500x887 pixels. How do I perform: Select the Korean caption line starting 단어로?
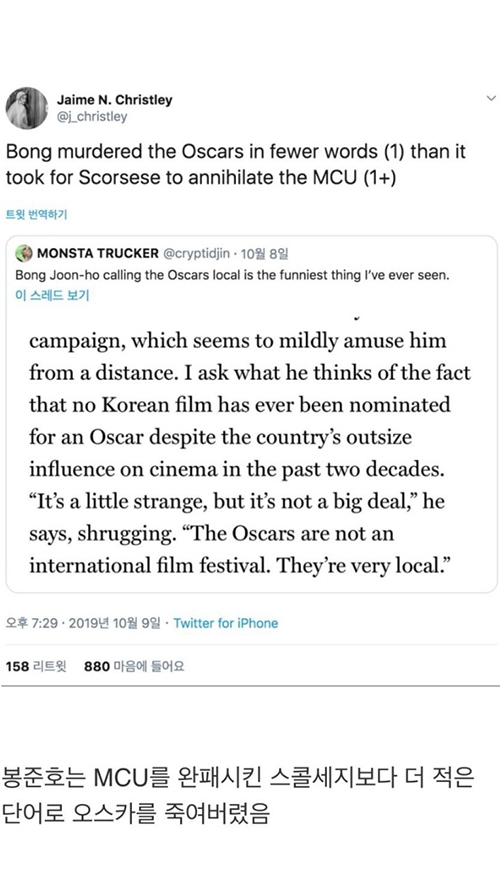click(136, 813)
